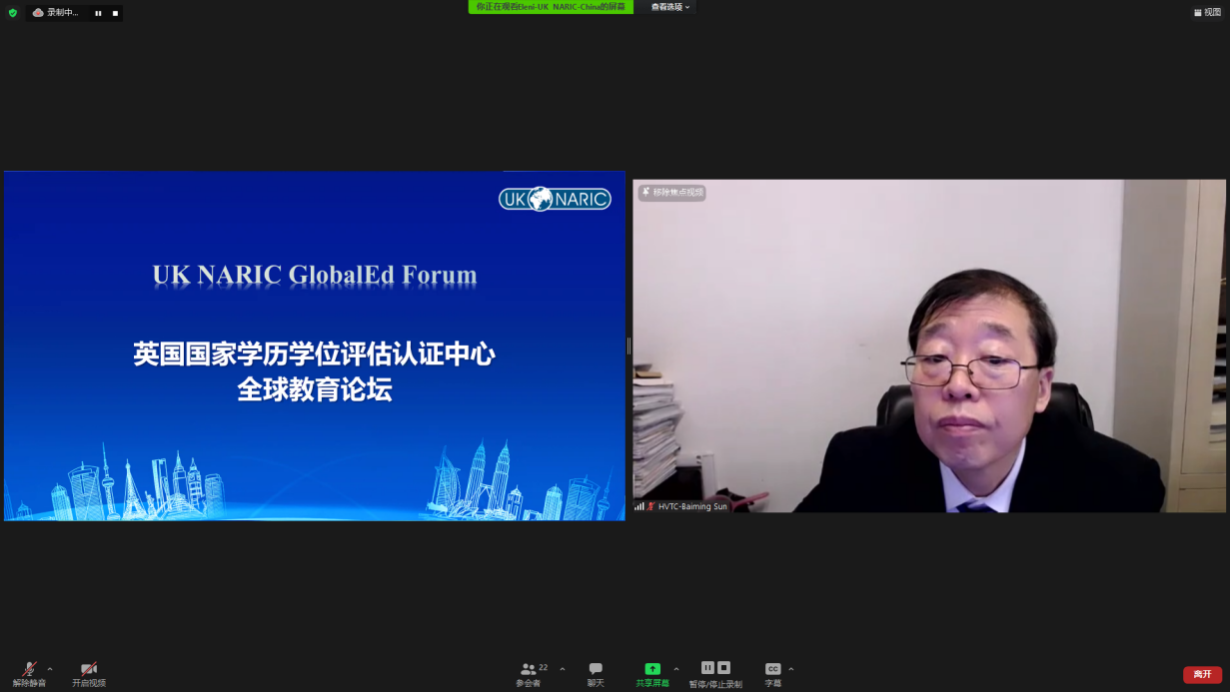Click the divider handle between slide and video
Viewport: 1230px width, 692px height.
click(x=629, y=346)
